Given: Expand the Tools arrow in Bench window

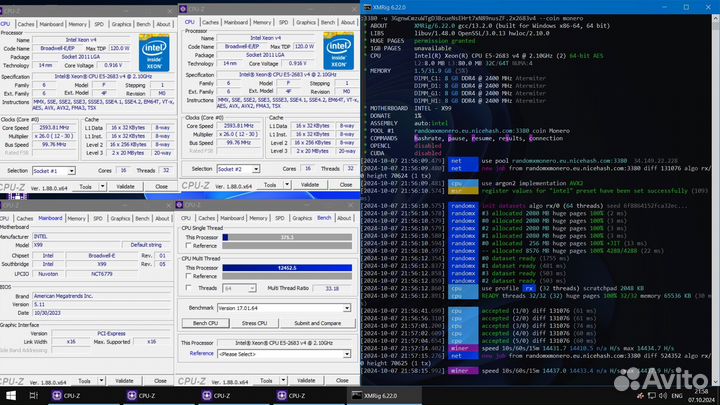Looking at the screenshot, I should click(x=283, y=380).
